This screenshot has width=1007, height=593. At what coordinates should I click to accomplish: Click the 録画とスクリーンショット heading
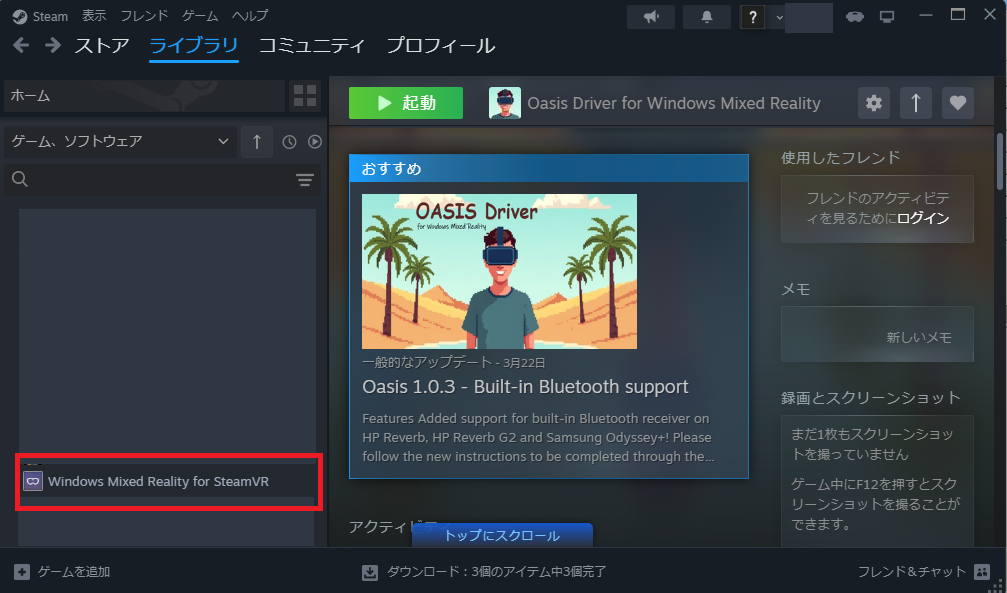(x=870, y=398)
